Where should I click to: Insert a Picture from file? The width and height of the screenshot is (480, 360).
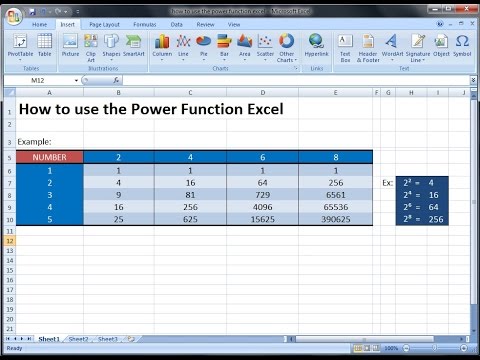click(70, 45)
